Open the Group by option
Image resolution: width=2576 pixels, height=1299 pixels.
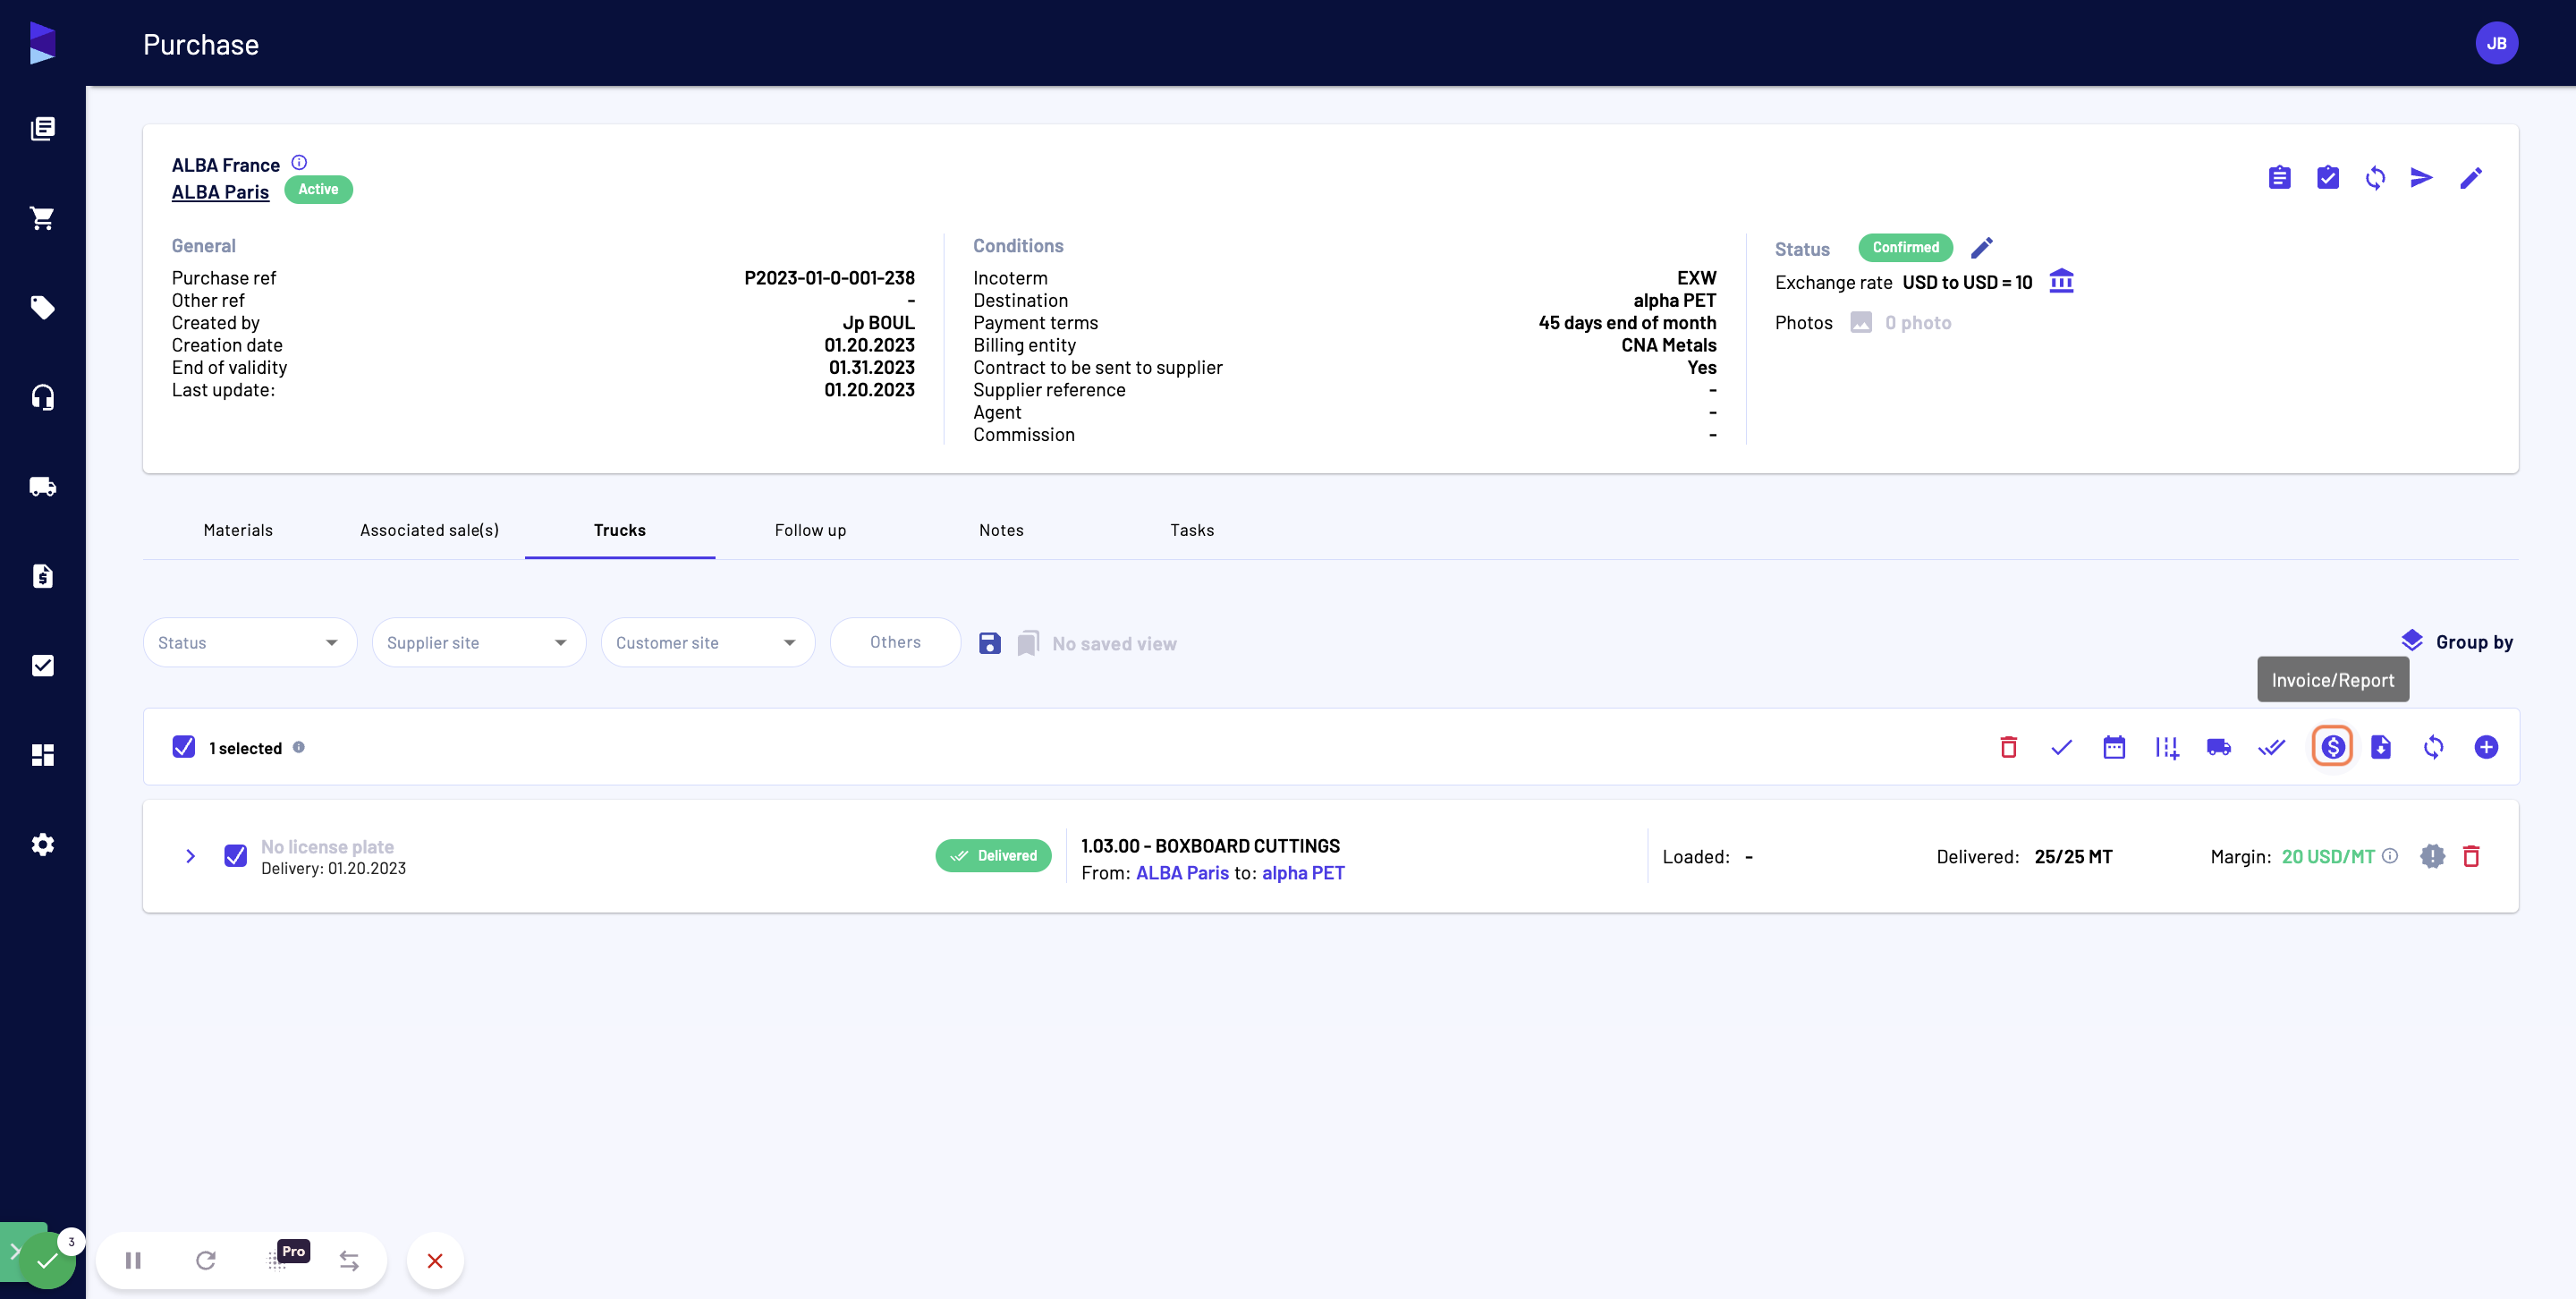2457,642
